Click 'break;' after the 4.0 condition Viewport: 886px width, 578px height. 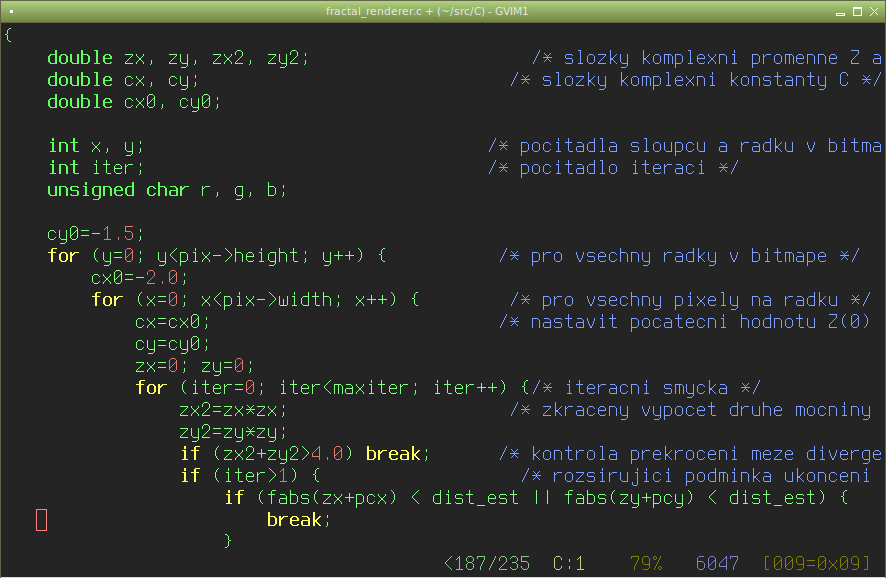point(398,454)
